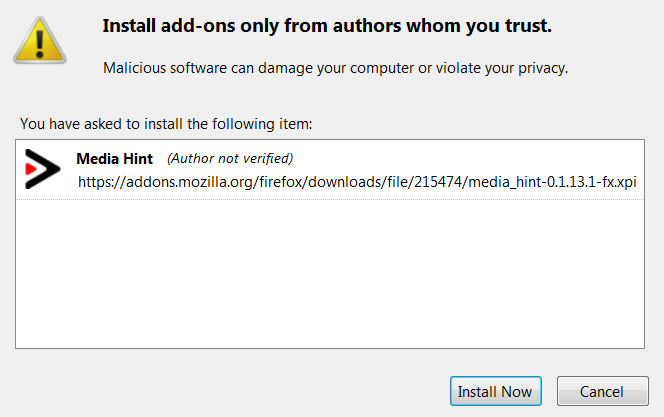Click the red arrow inside Media Hint logo
Image resolution: width=664 pixels, height=417 pixels.
point(31,169)
